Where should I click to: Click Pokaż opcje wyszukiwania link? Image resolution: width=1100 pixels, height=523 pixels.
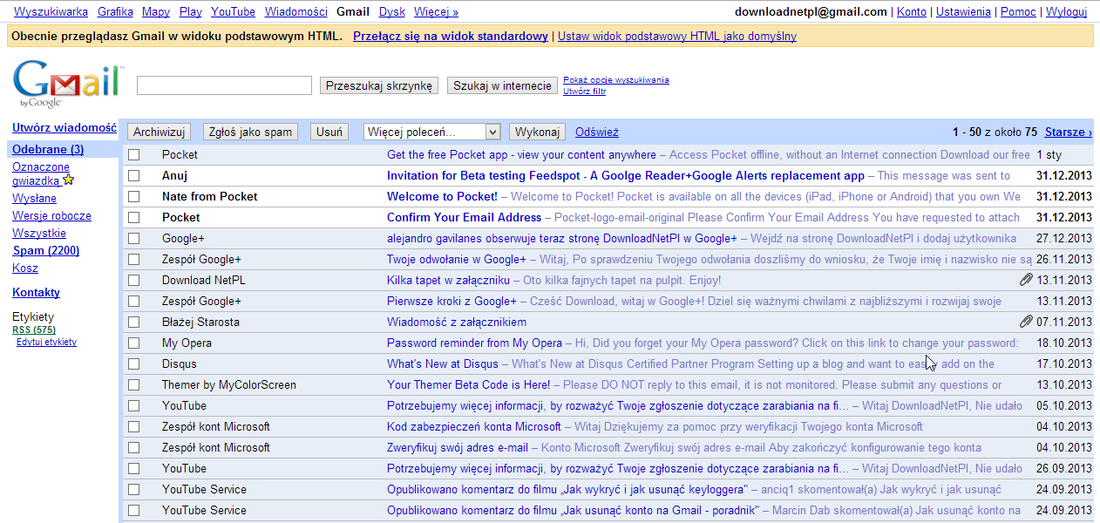tap(616, 80)
